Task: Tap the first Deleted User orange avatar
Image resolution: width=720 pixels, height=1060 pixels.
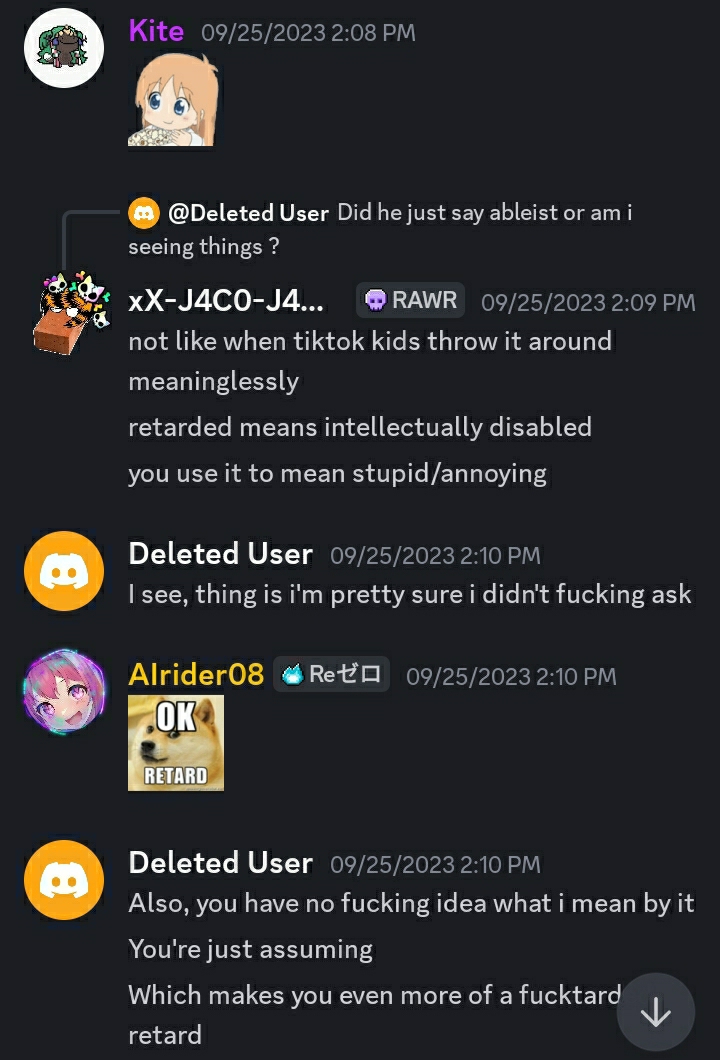Action: [x=64, y=571]
